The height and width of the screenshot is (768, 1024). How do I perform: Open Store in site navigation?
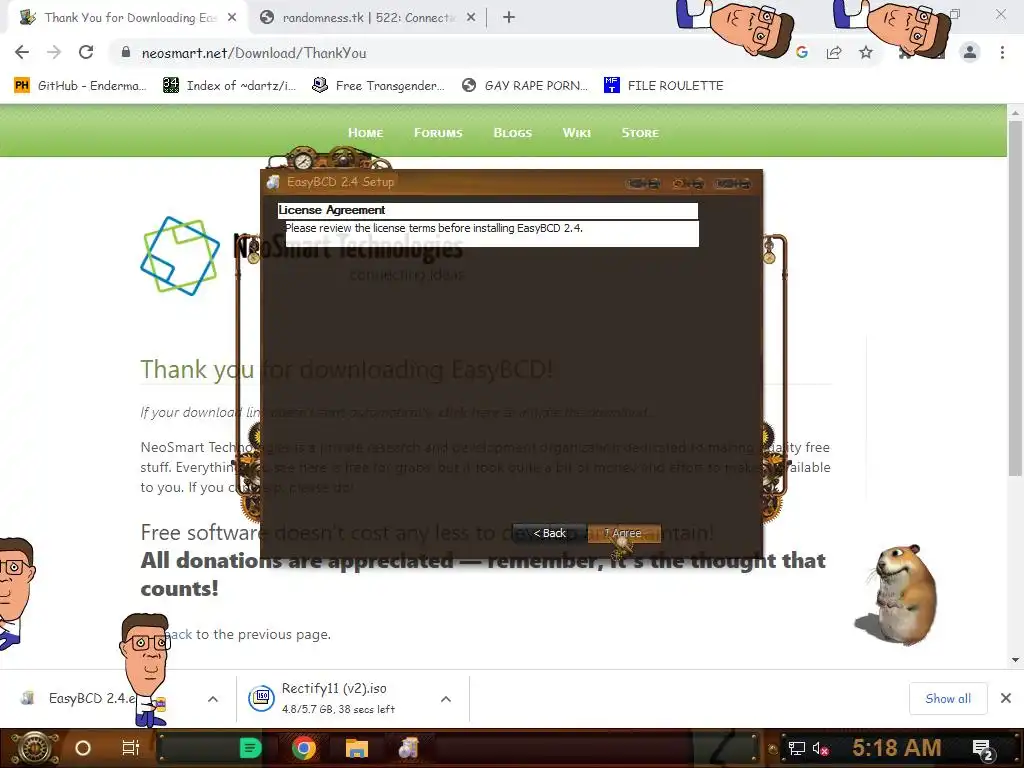click(640, 133)
